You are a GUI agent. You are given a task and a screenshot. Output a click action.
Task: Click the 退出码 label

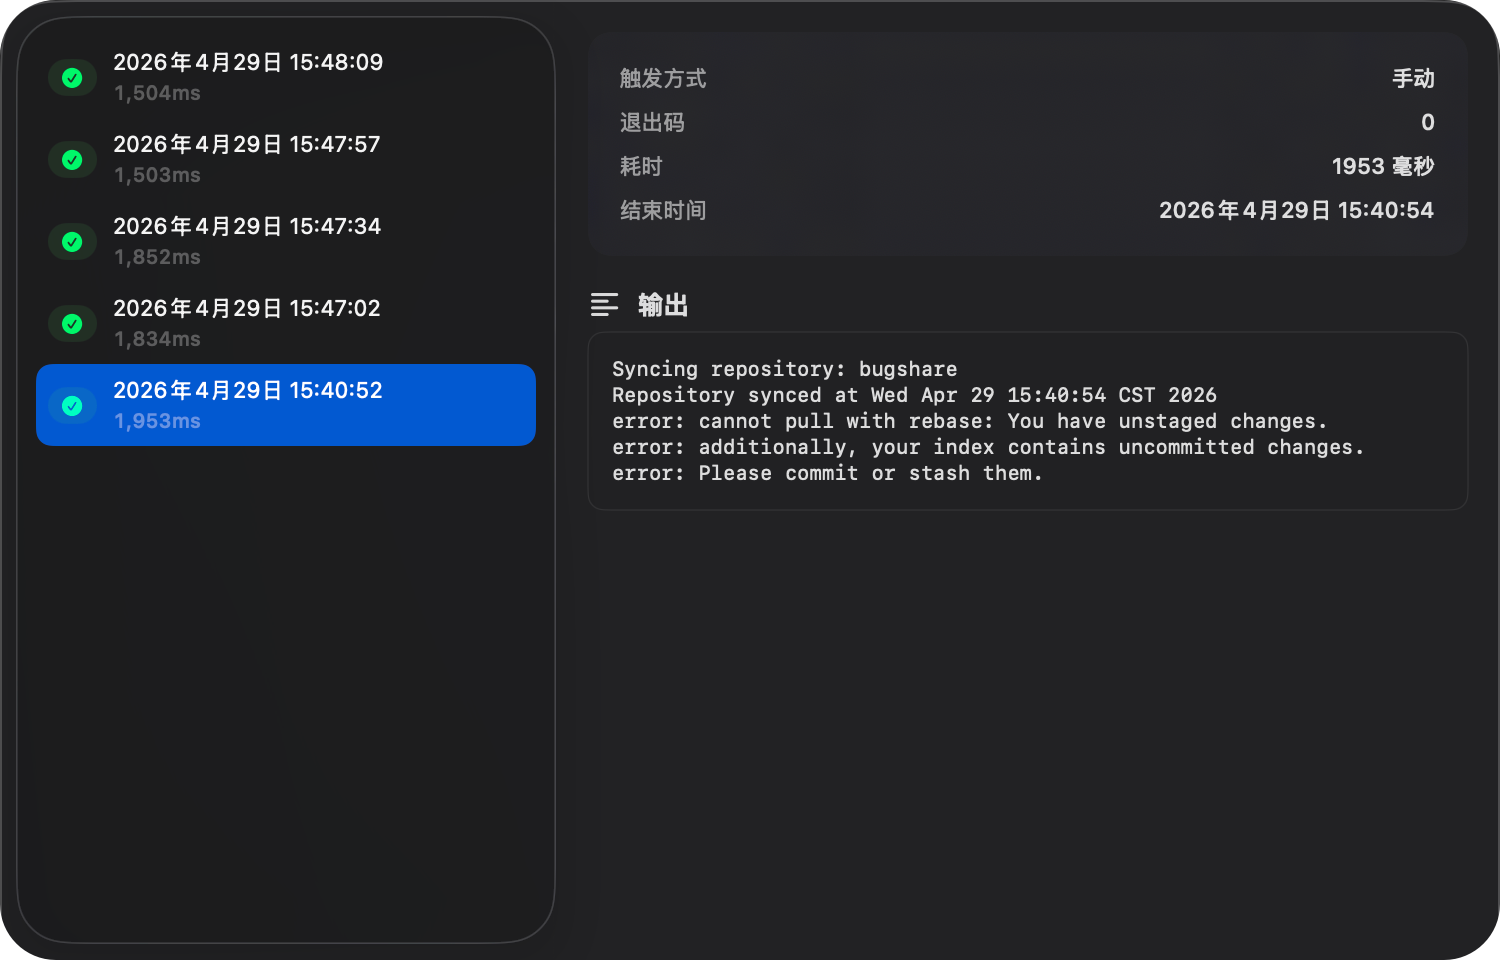click(x=652, y=123)
